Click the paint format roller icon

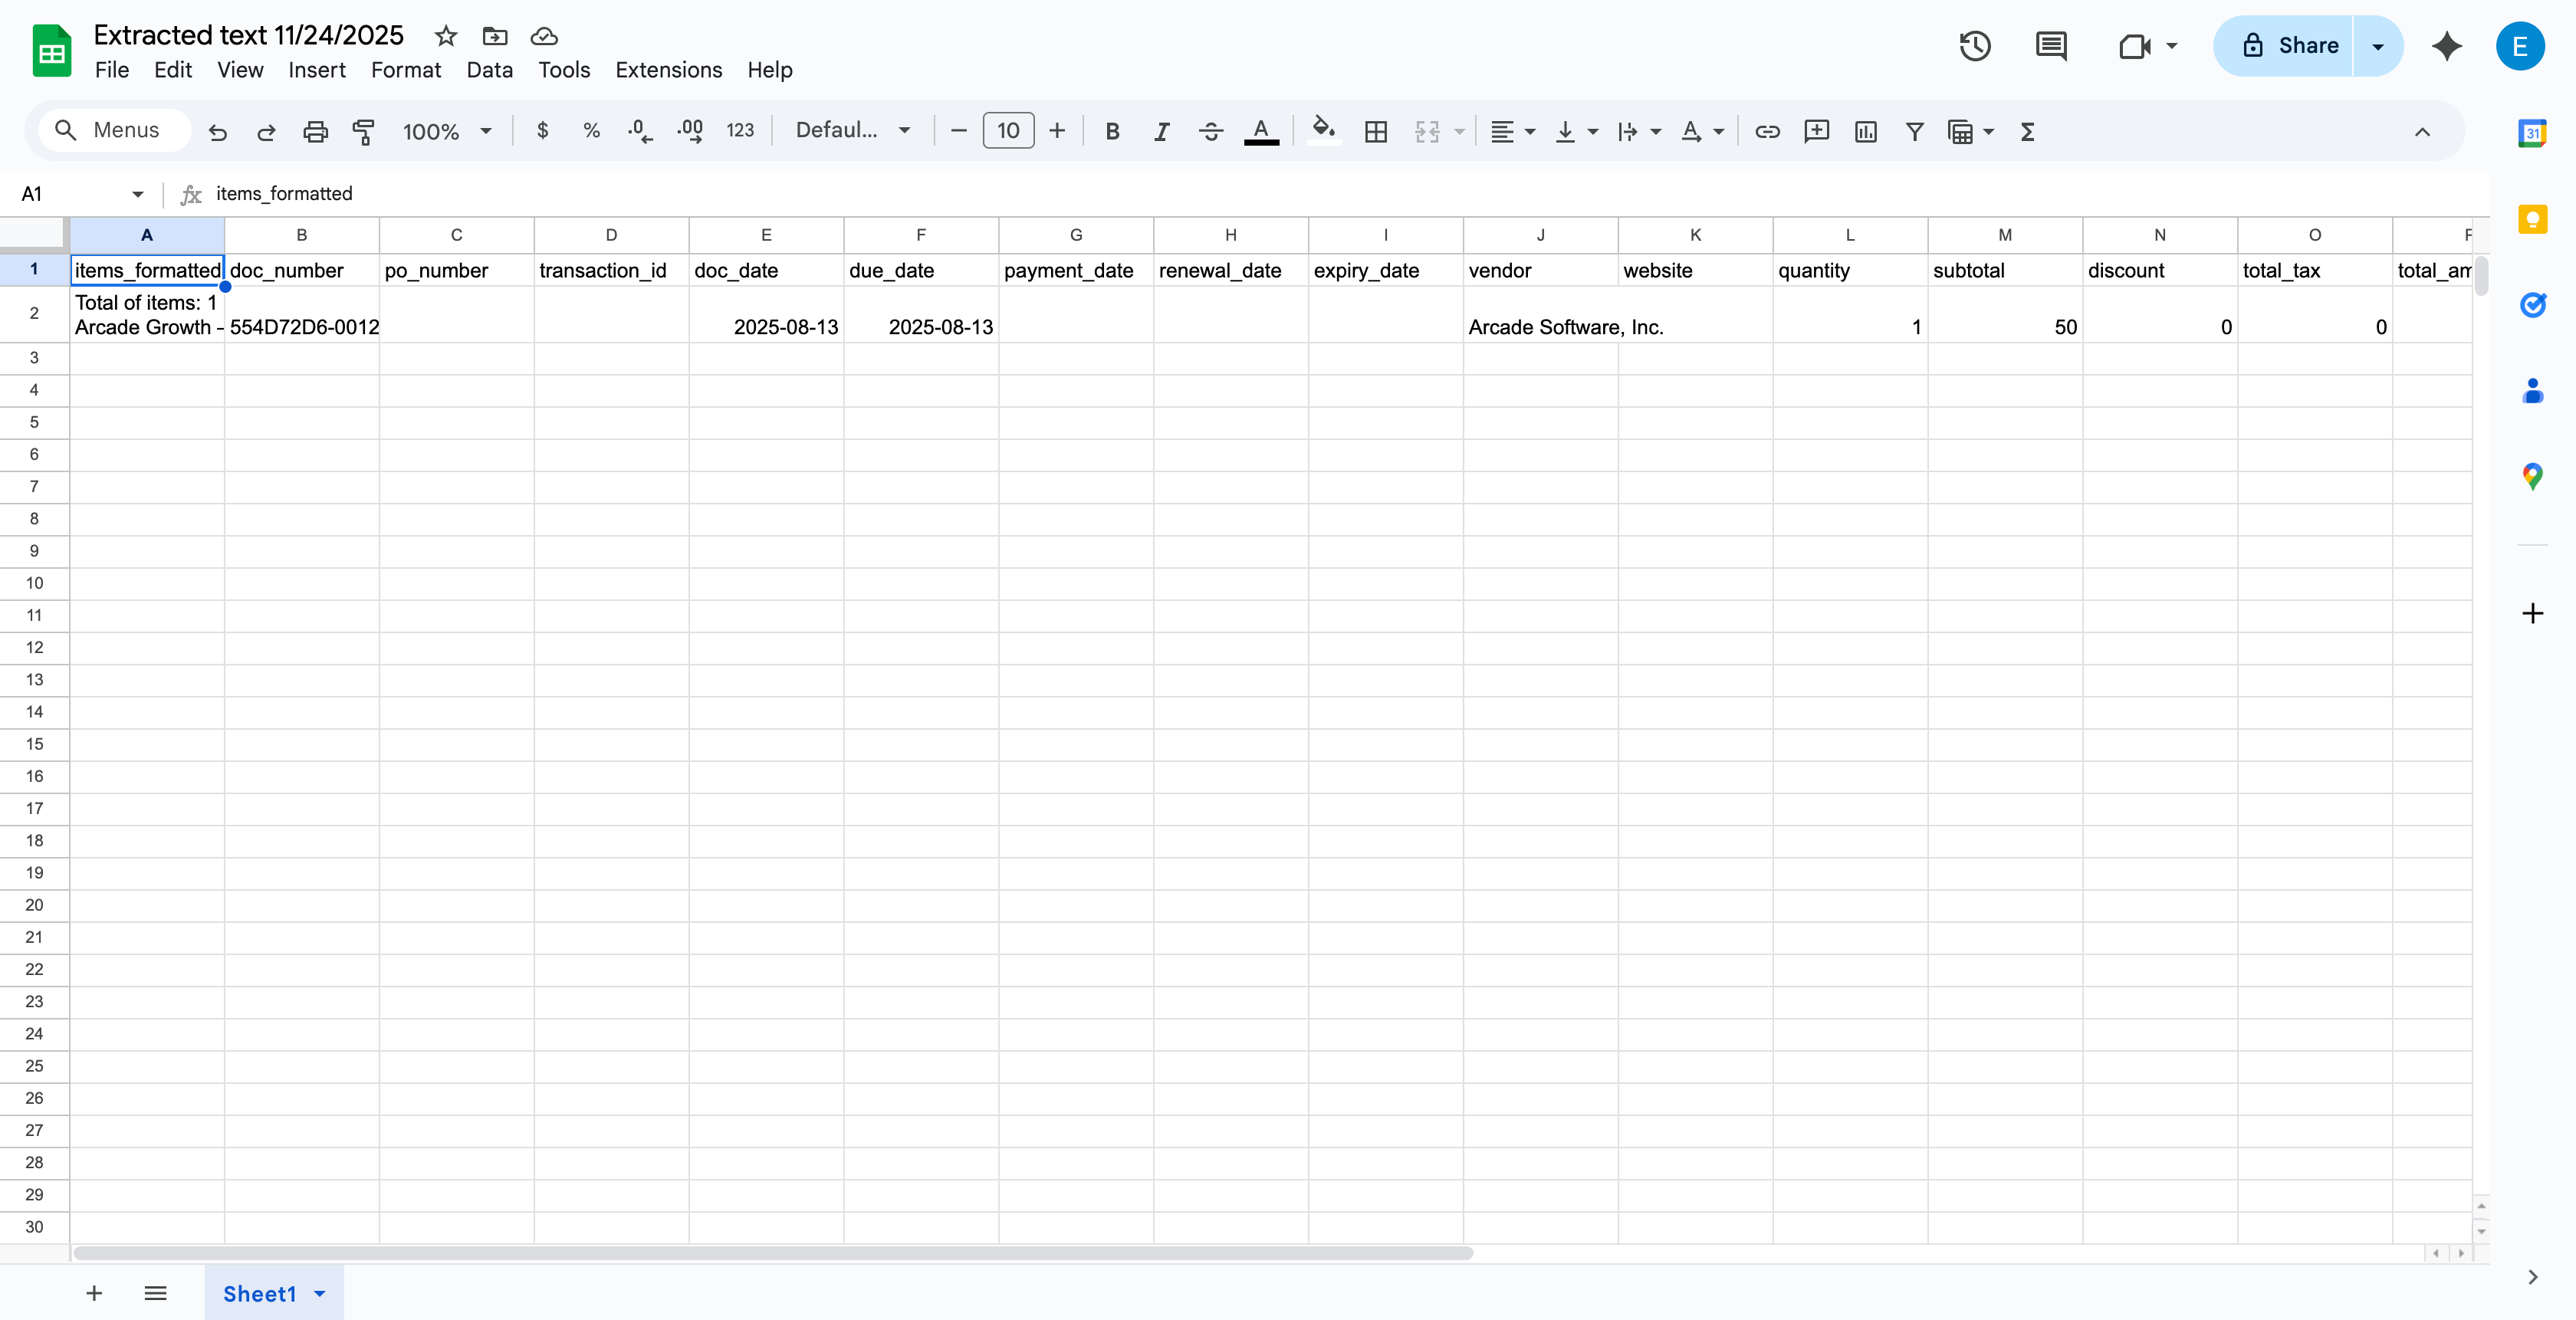coord(364,131)
